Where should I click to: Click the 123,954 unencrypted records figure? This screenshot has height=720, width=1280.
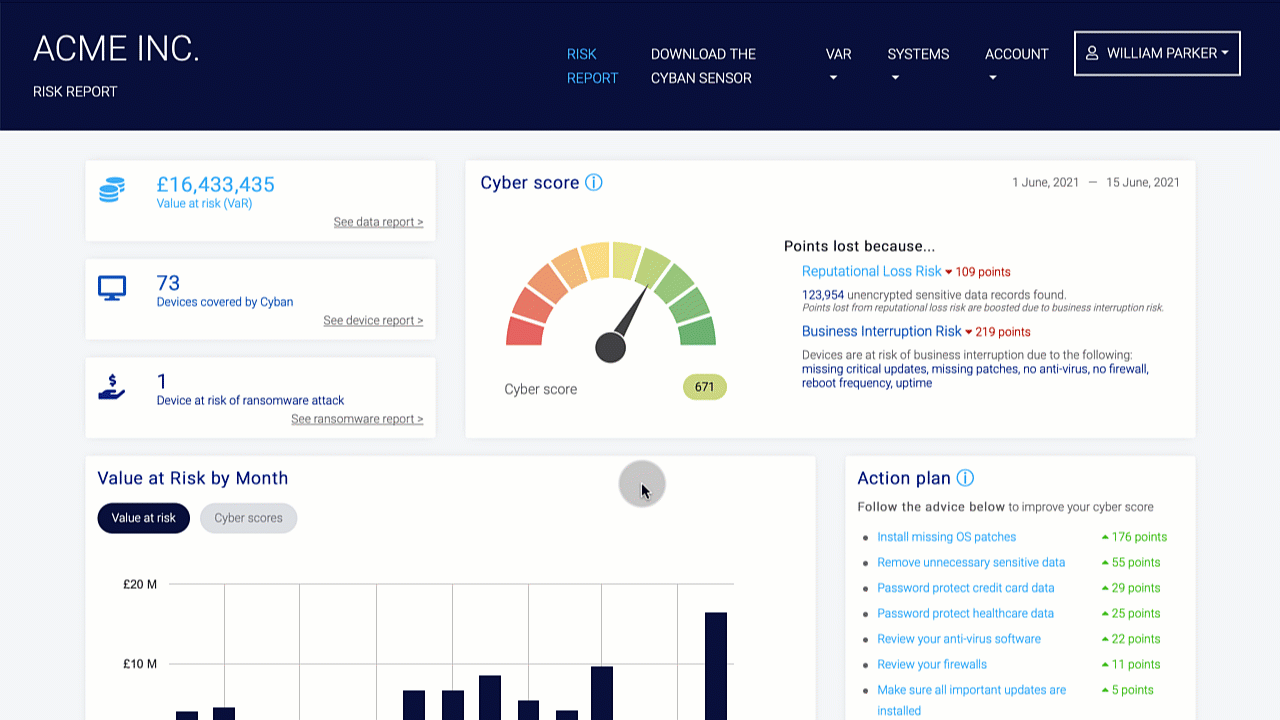click(823, 295)
